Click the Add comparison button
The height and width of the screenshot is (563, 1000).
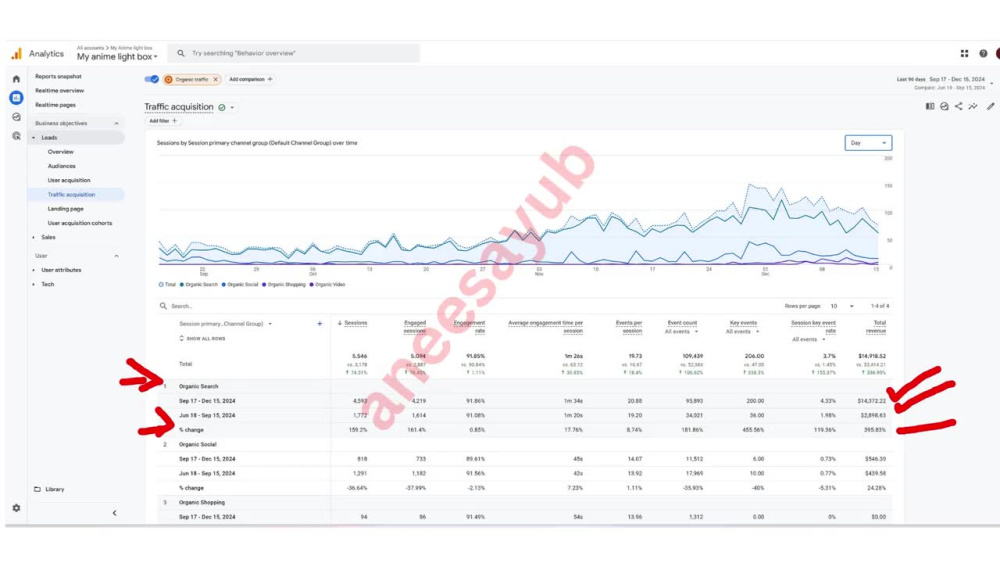point(251,80)
